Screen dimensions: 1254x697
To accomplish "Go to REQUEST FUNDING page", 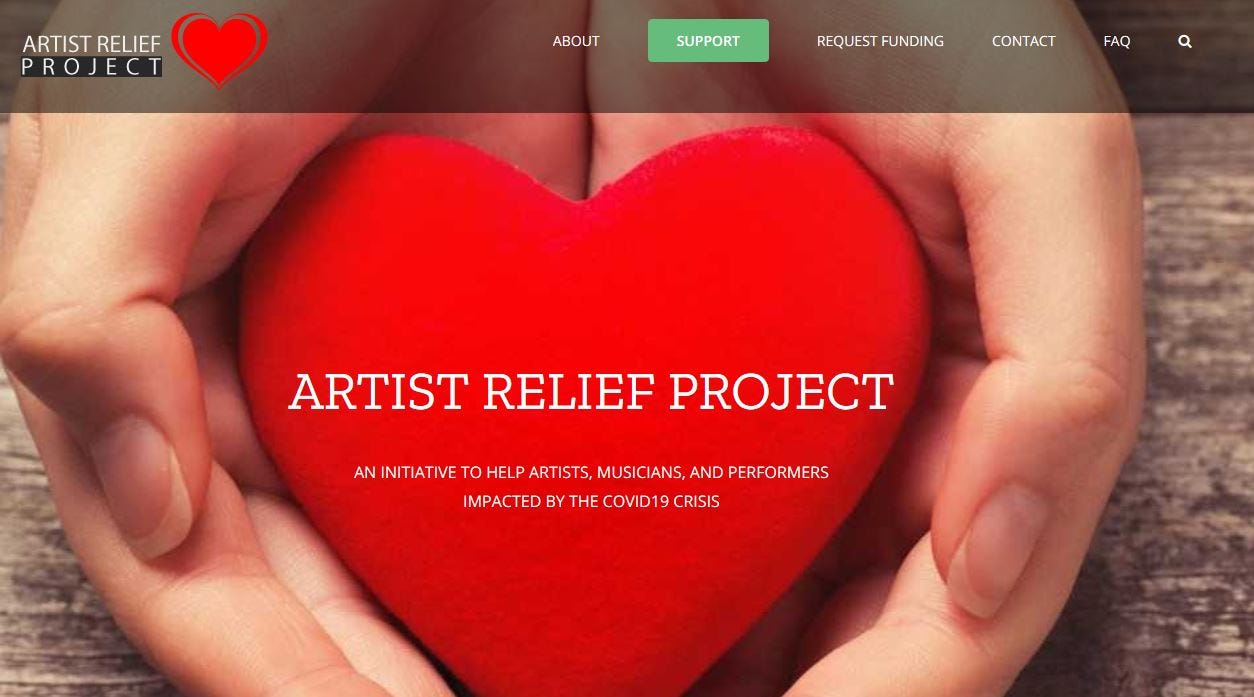I will point(880,41).
